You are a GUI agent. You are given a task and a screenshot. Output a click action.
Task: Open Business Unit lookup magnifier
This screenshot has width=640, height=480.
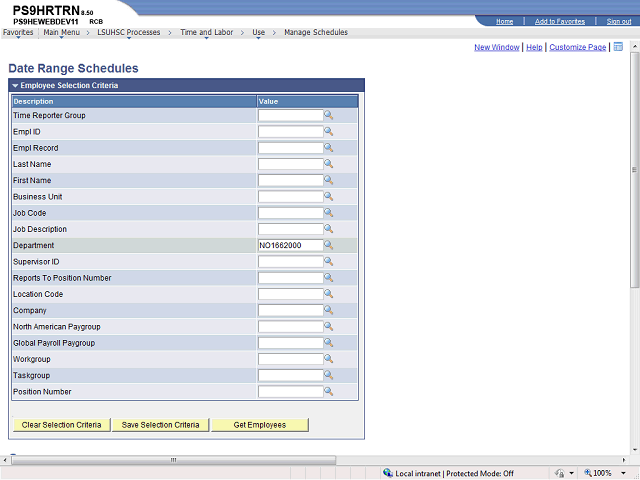tap(328, 197)
